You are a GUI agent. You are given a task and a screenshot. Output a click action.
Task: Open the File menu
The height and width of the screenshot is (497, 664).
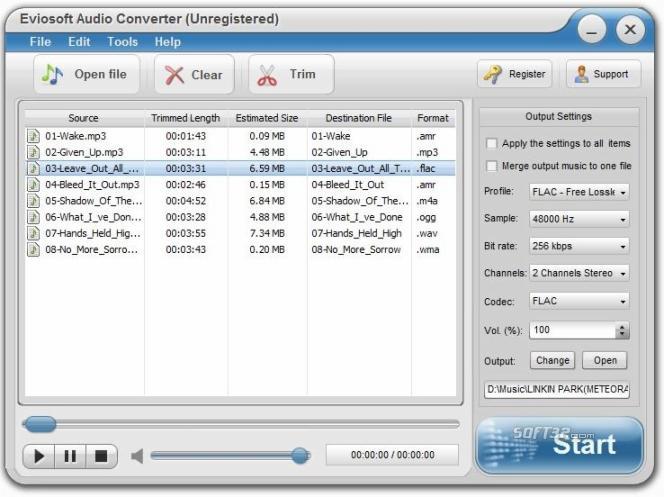point(40,42)
